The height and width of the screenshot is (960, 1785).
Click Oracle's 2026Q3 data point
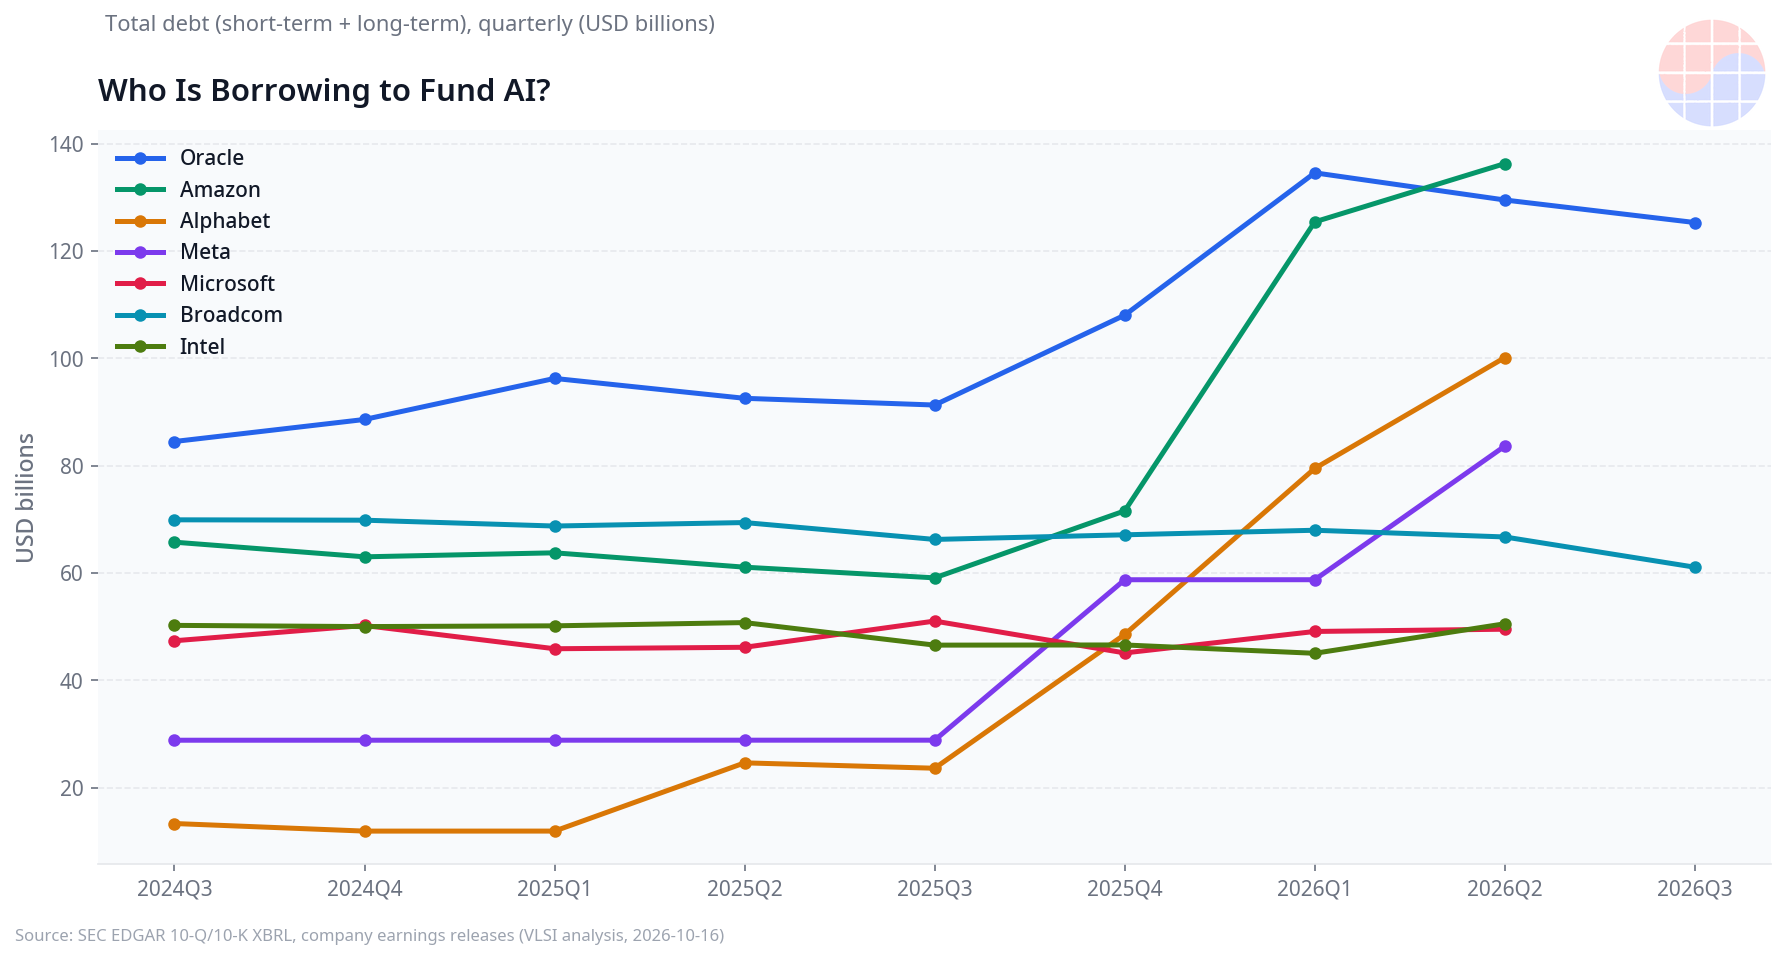click(1695, 223)
